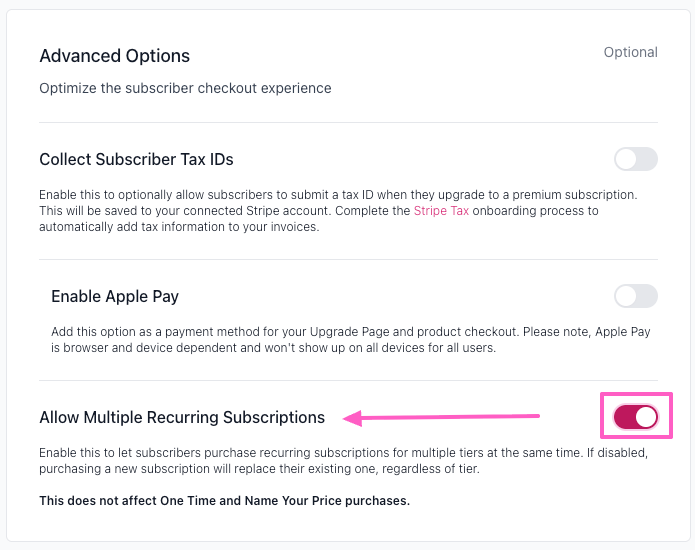Click the bold One Time purchases note
The image size is (695, 550).
[224, 500]
